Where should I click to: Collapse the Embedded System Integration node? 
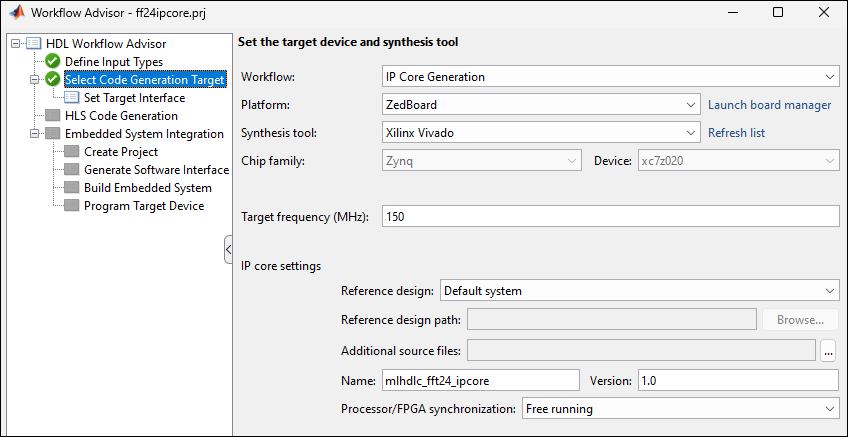[x=34, y=134]
